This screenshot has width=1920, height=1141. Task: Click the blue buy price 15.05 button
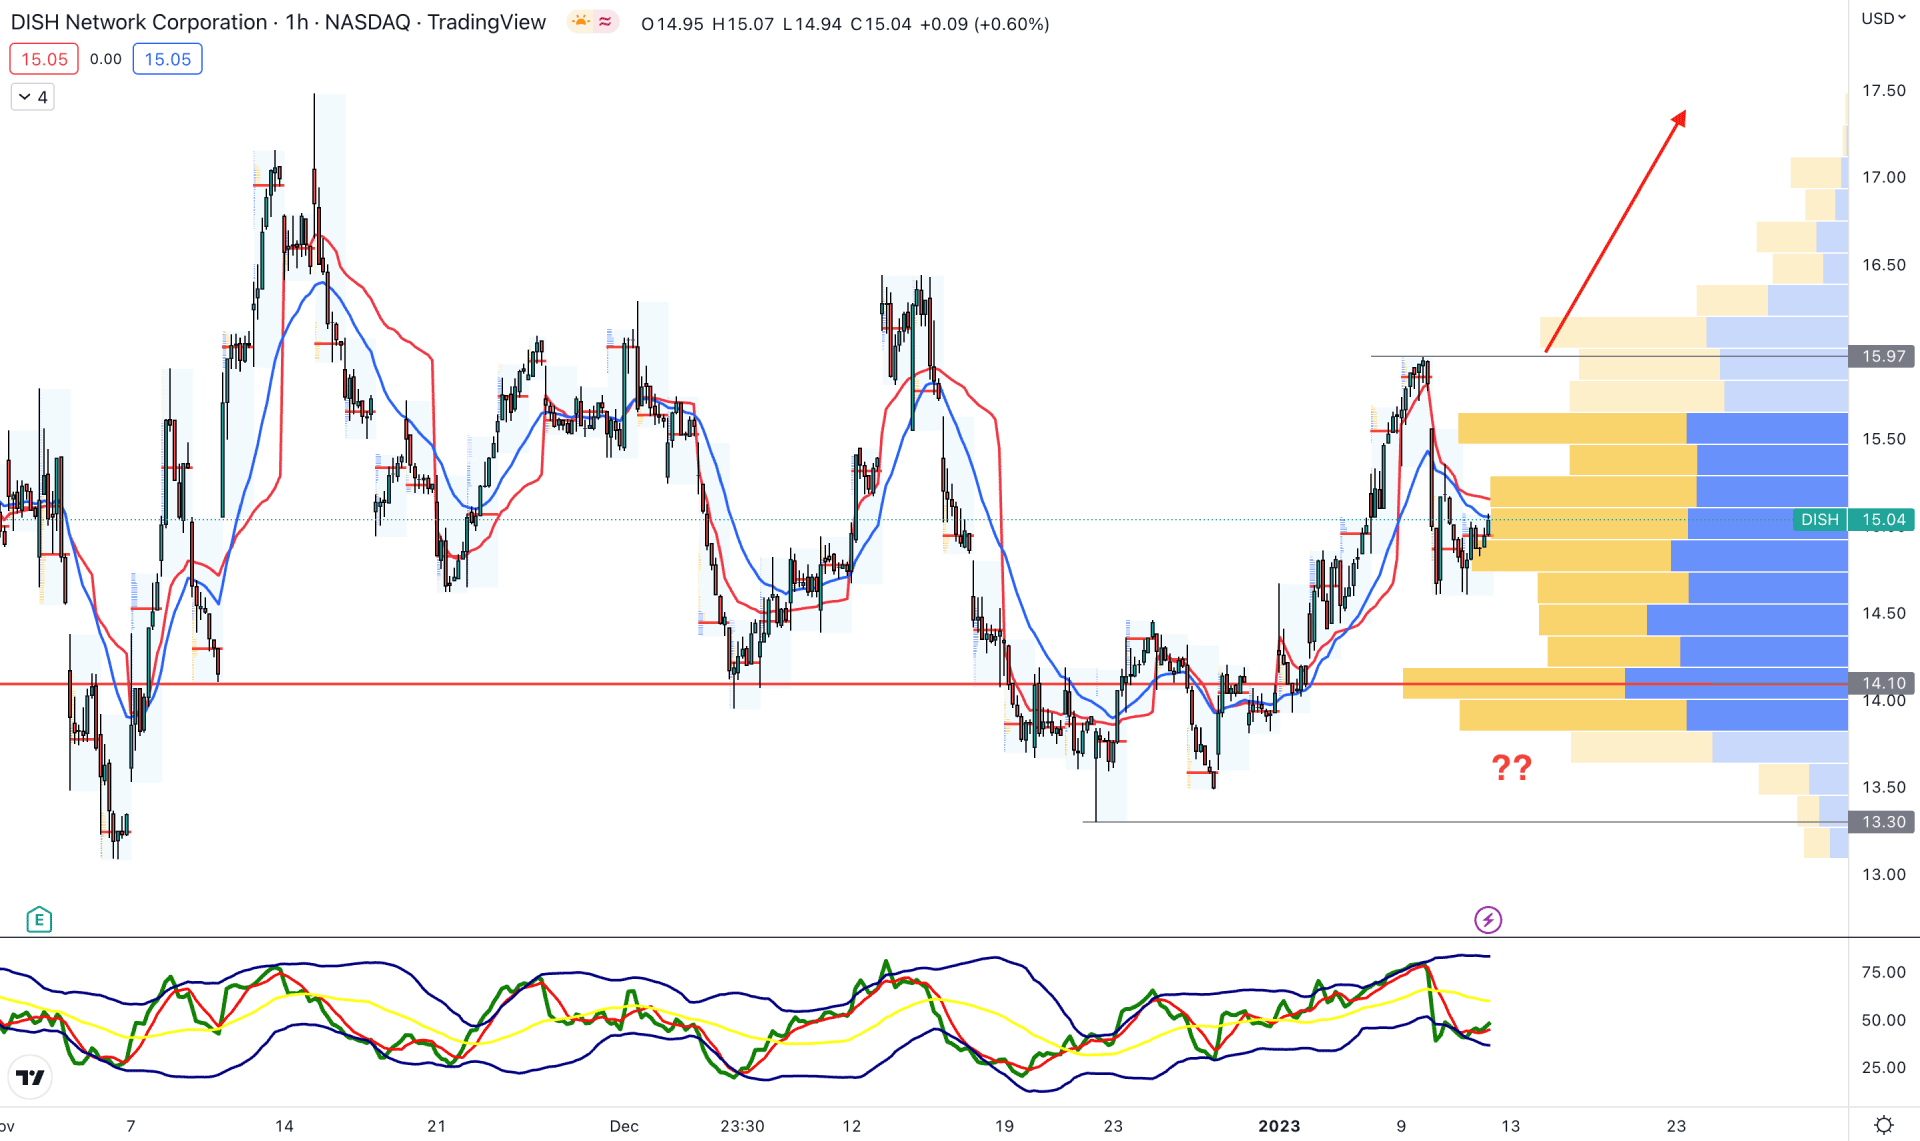coord(167,59)
